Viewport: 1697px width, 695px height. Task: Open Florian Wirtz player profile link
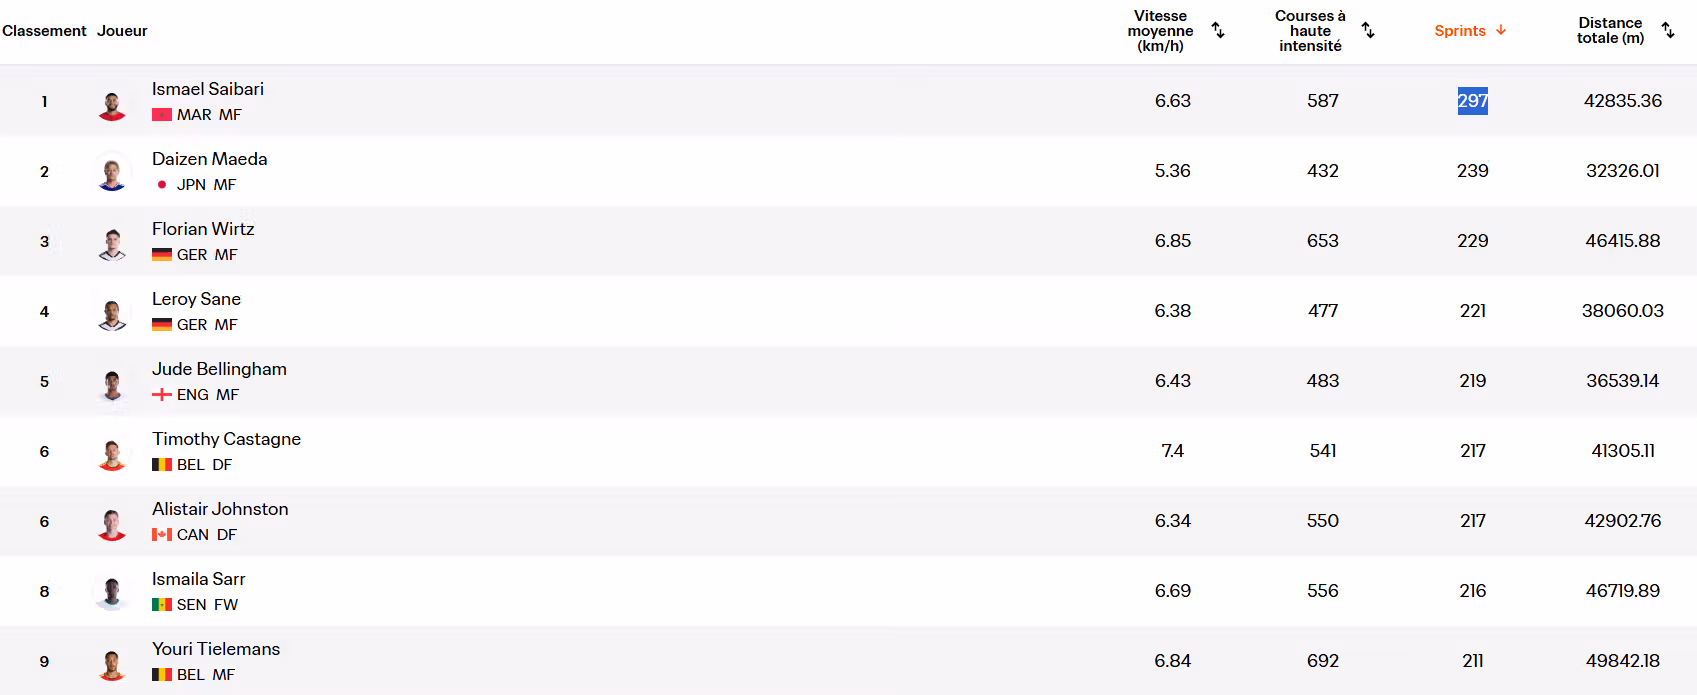point(203,229)
